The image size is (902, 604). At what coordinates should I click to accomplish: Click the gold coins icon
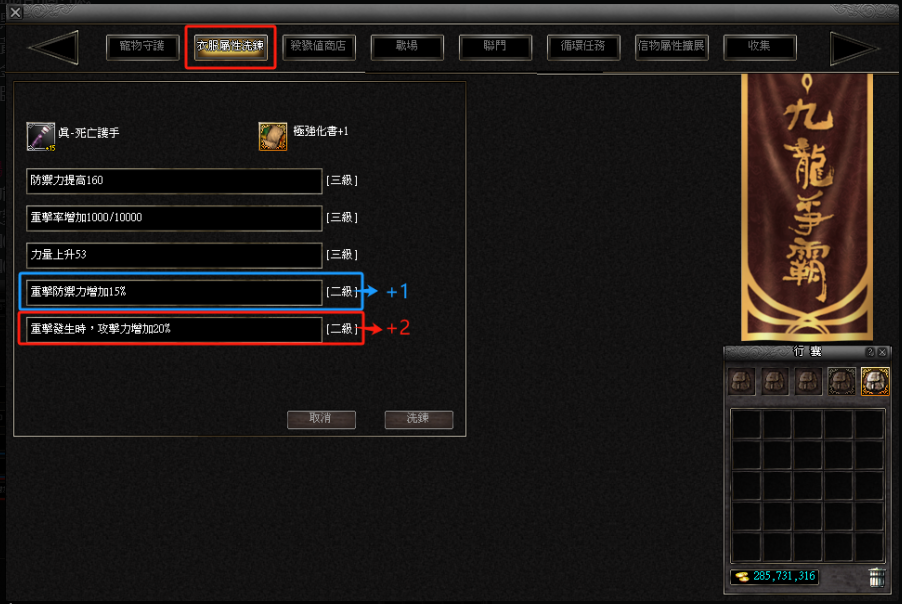(x=742, y=576)
